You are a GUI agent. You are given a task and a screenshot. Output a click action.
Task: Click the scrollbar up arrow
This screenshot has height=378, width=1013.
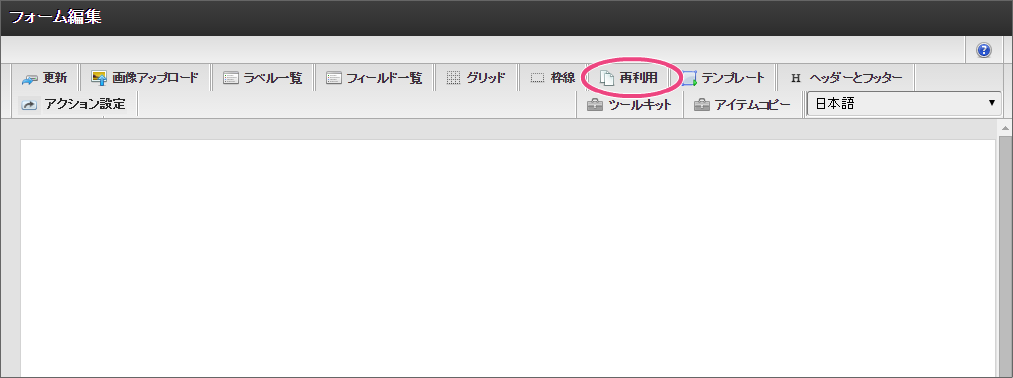[1006, 128]
